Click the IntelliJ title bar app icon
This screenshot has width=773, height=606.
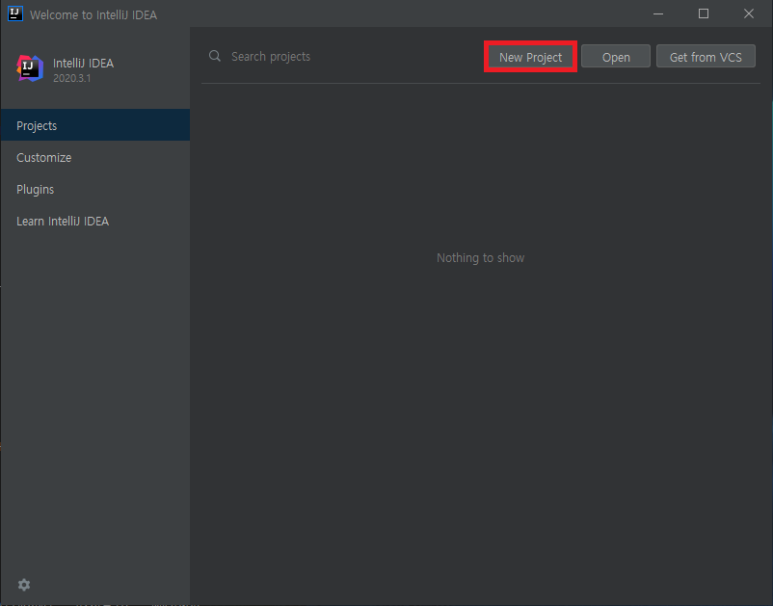point(15,14)
